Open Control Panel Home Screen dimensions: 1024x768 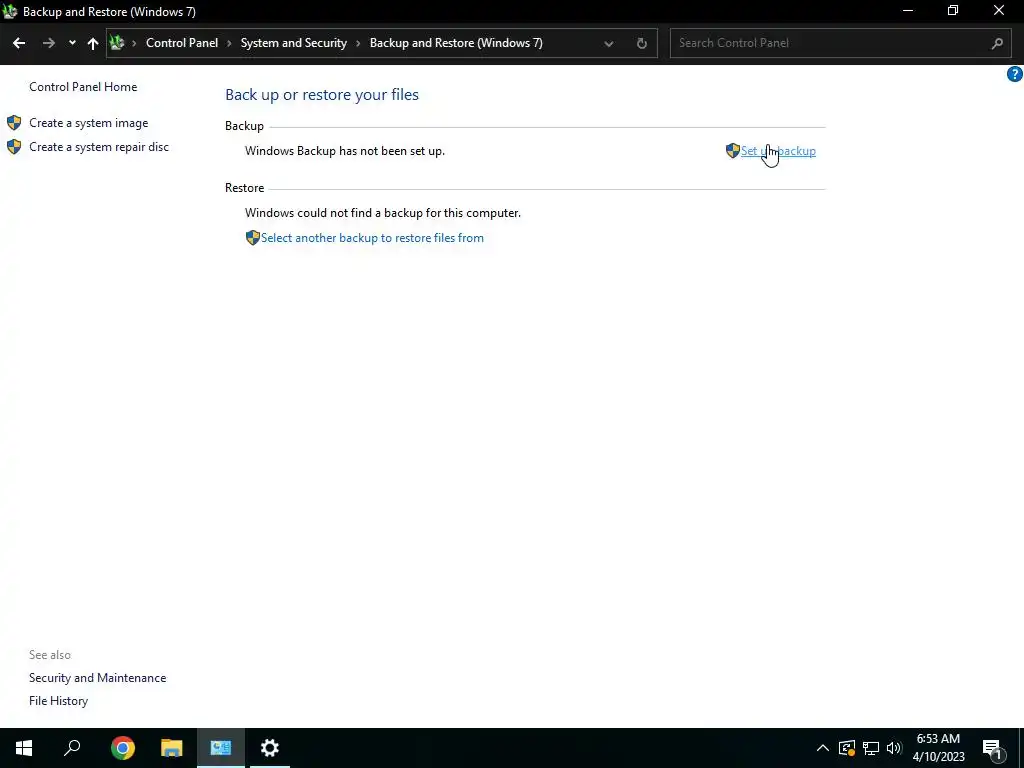(x=83, y=87)
